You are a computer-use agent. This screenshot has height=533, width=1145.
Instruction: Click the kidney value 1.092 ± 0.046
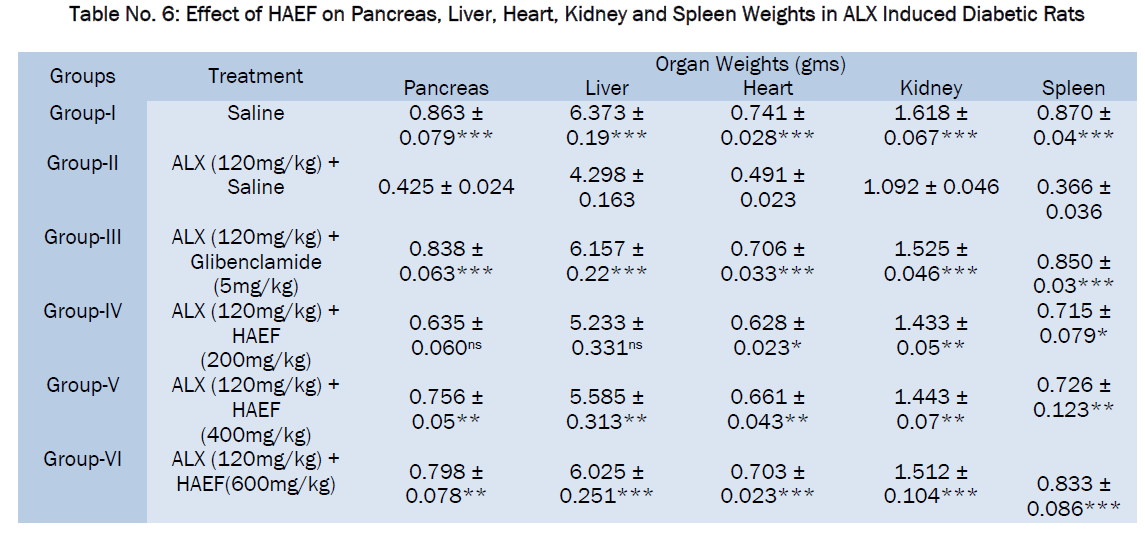click(x=931, y=187)
